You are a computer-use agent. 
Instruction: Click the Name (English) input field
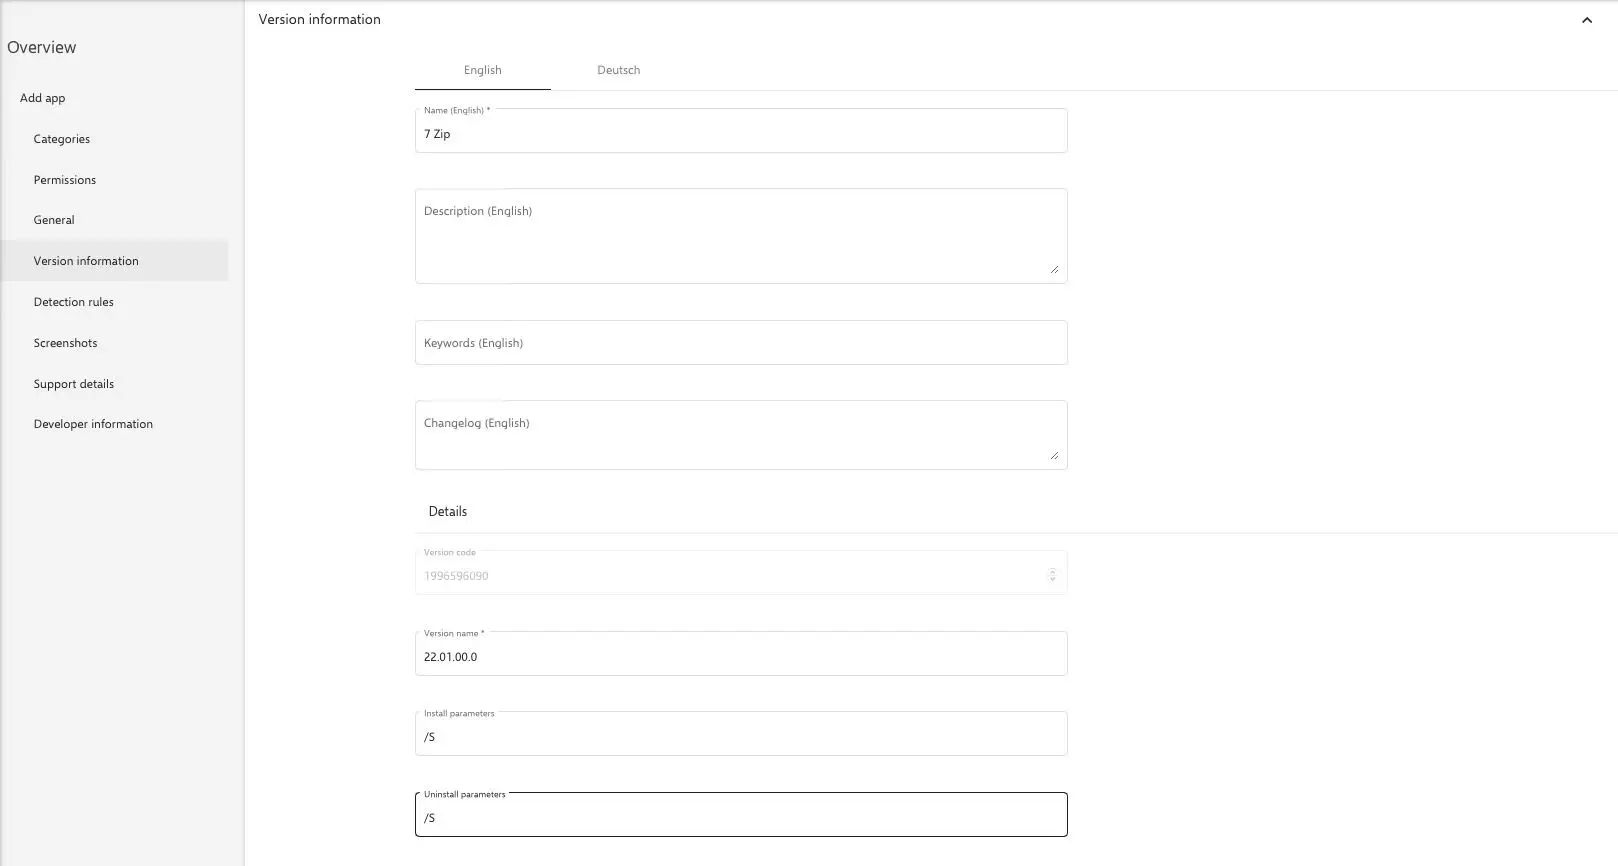[x=740, y=134]
